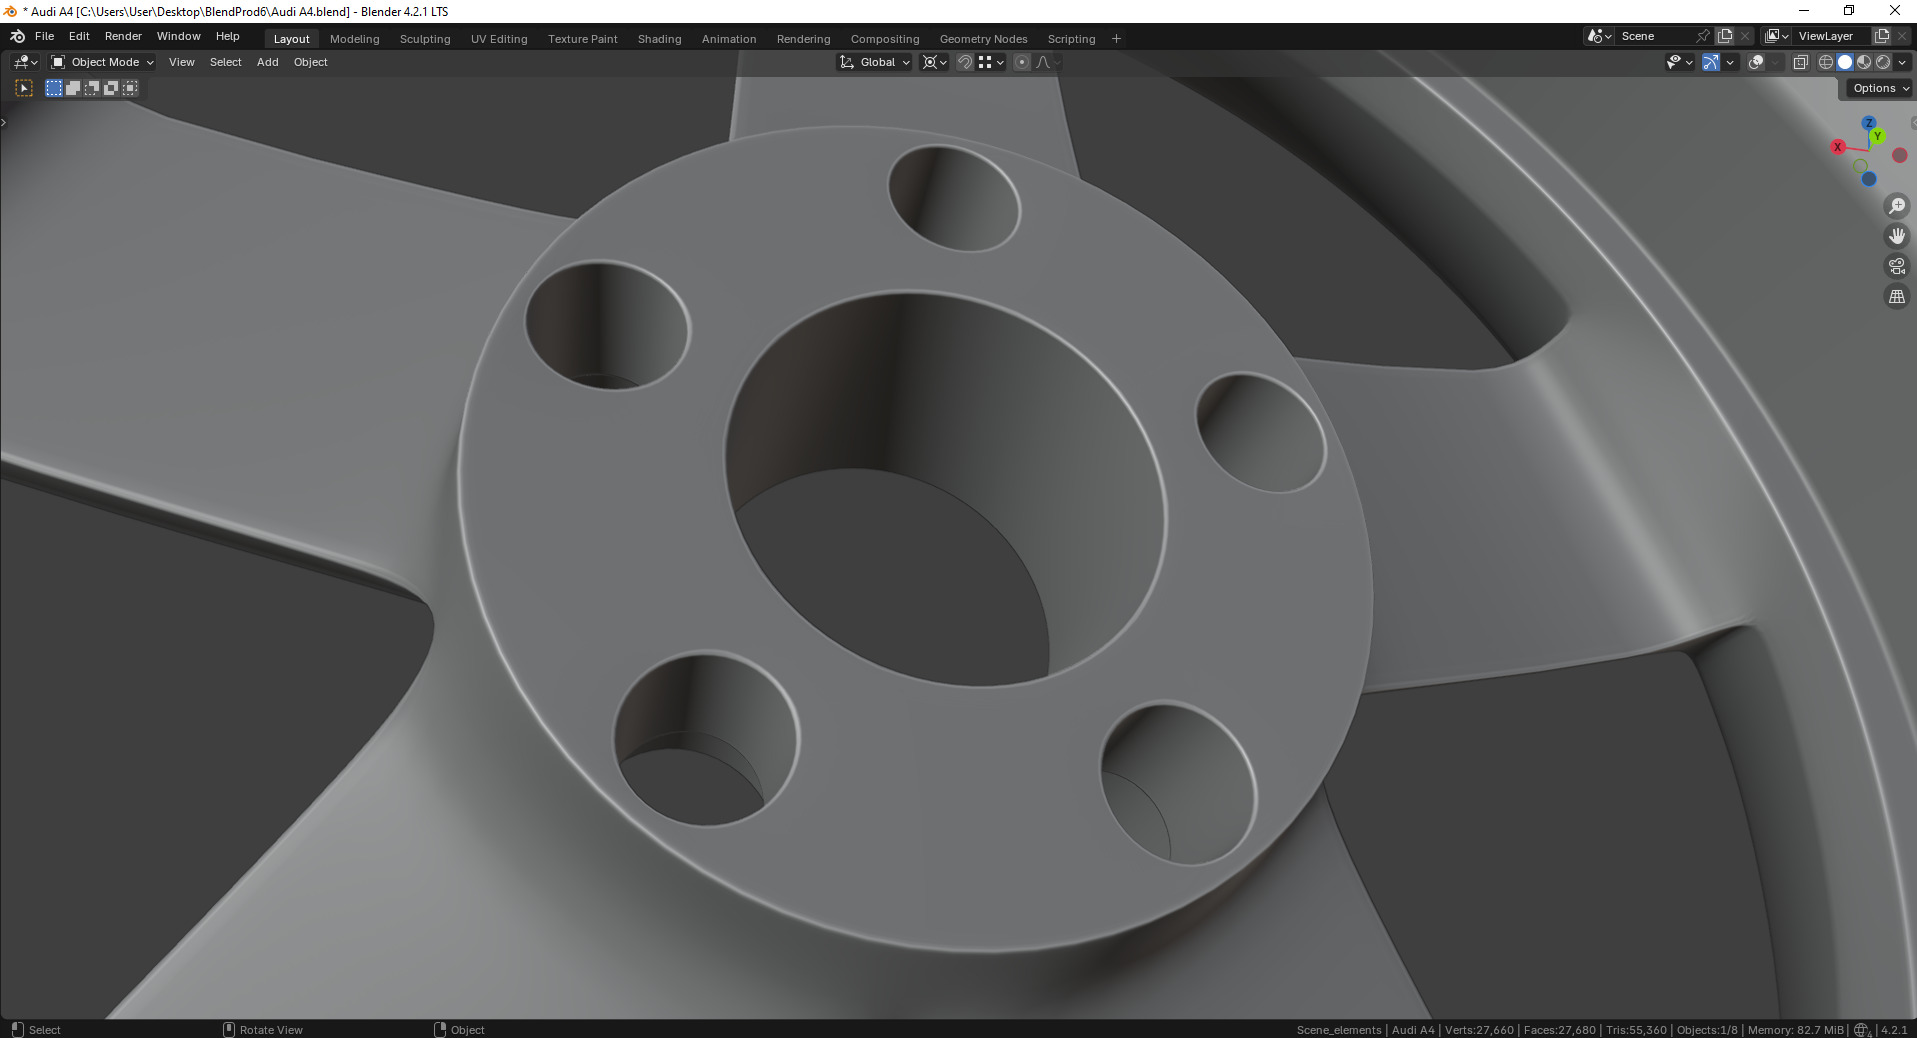
Task: Open the pivot point dropdown
Action: (934, 62)
